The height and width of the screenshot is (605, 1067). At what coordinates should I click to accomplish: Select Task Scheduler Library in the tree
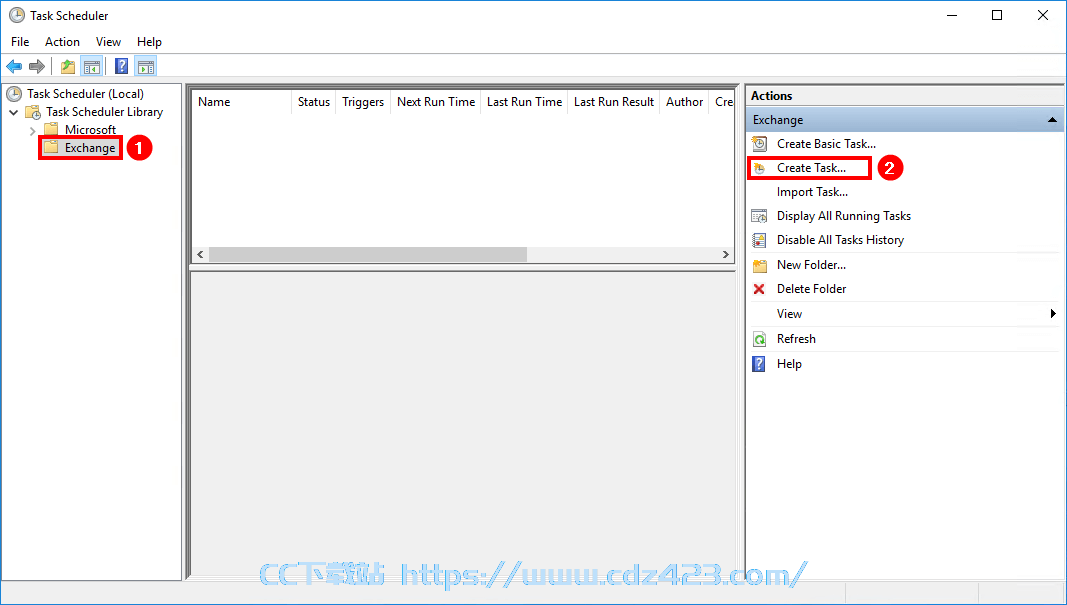pyautogui.click(x=105, y=112)
